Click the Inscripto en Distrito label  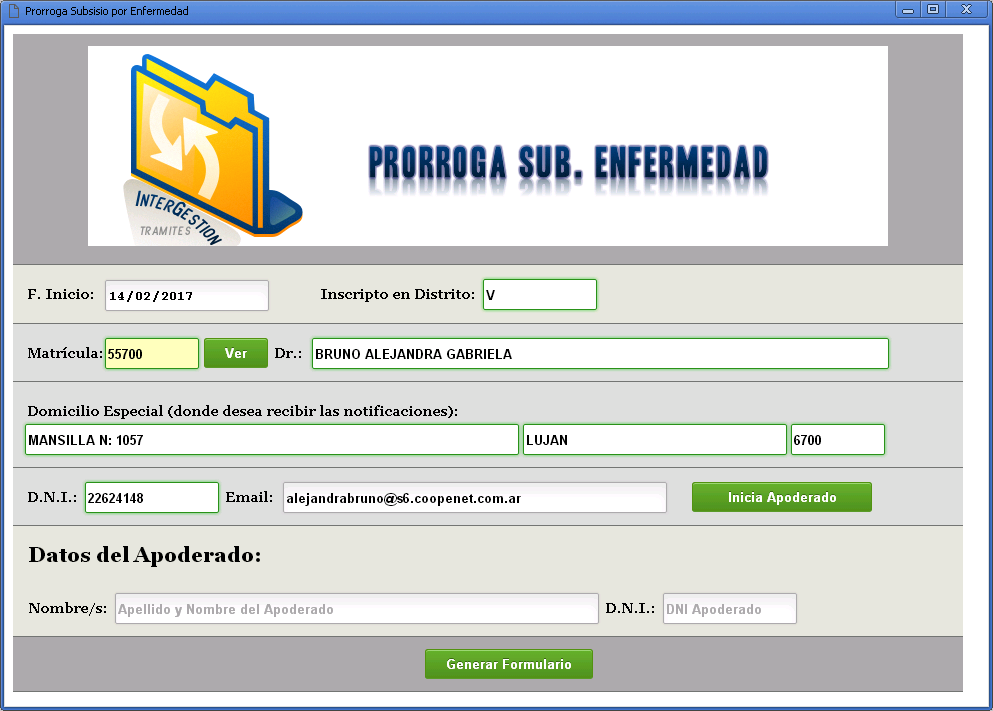(x=398, y=294)
